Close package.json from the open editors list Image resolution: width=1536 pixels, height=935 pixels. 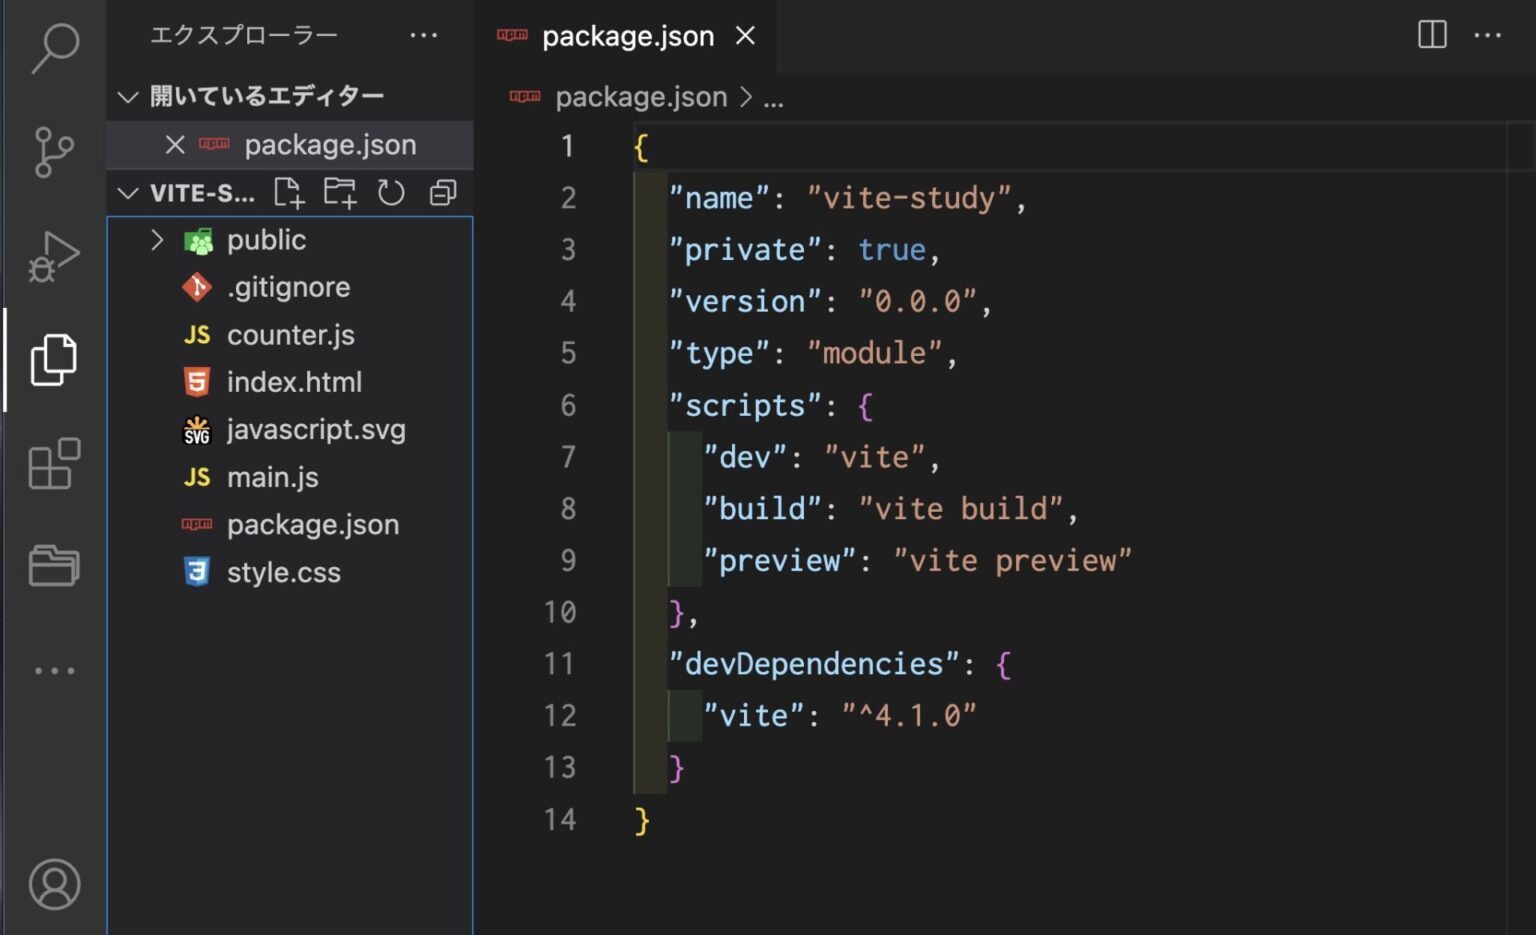(175, 144)
